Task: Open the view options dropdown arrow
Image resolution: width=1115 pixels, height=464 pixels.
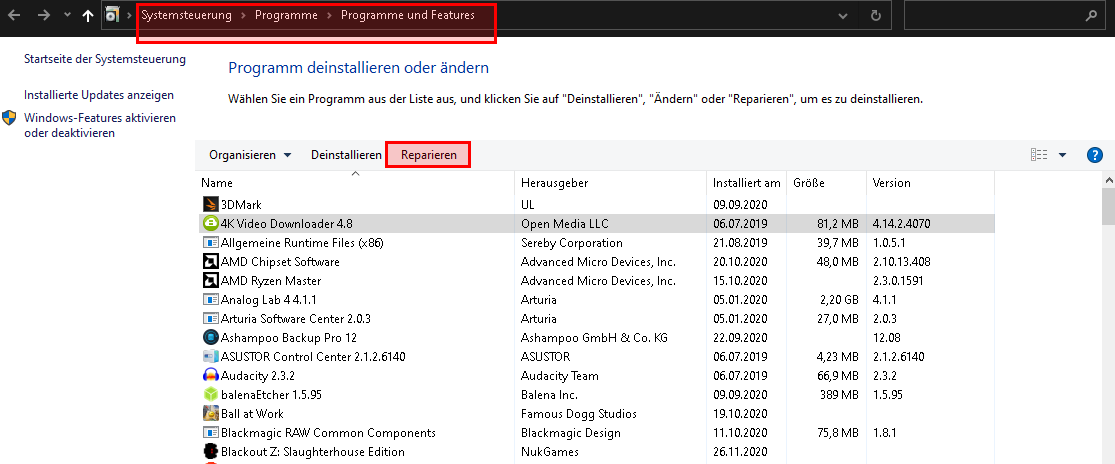Action: click(1062, 155)
